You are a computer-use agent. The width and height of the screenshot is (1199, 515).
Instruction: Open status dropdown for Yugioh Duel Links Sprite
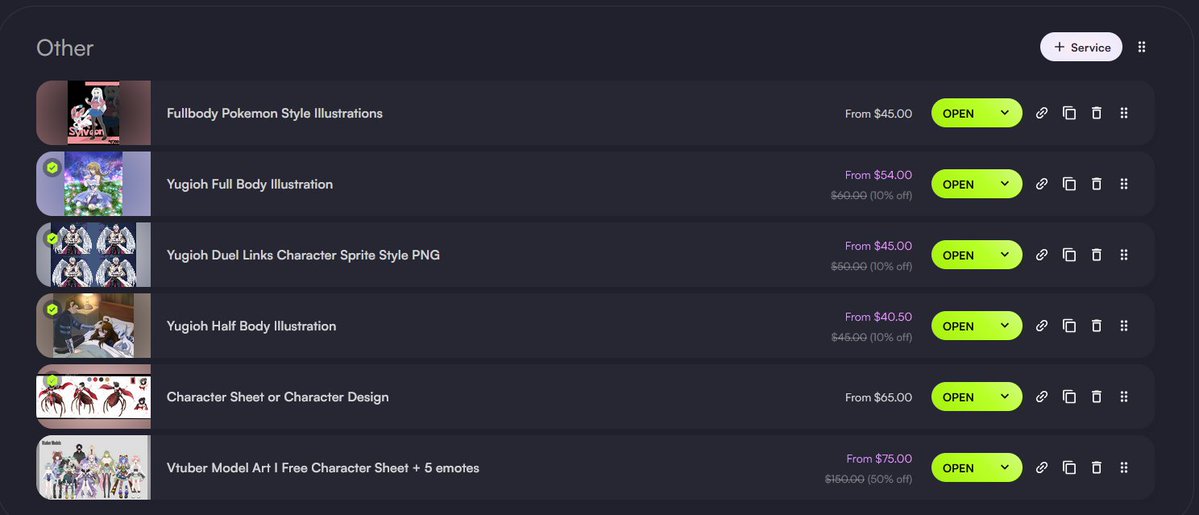pos(976,255)
